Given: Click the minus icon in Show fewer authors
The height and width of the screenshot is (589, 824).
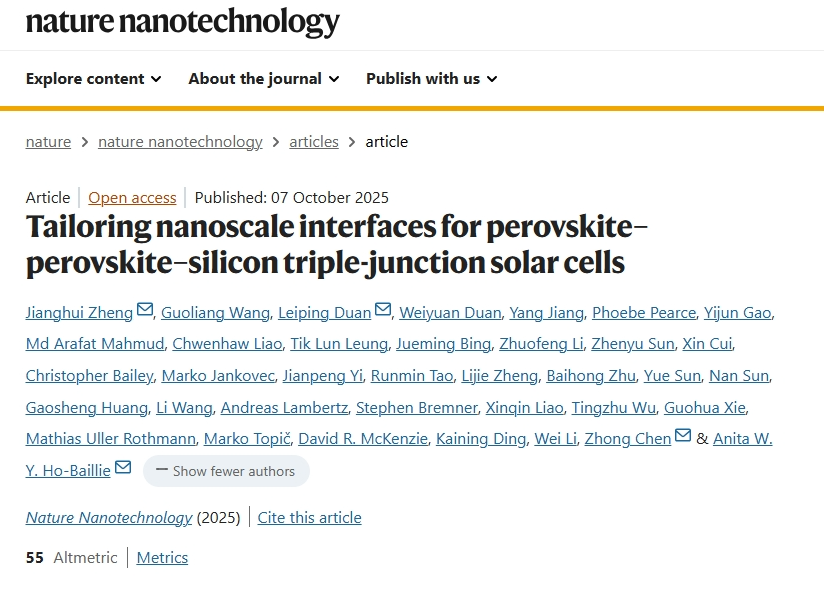Looking at the screenshot, I should (x=161, y=470).
